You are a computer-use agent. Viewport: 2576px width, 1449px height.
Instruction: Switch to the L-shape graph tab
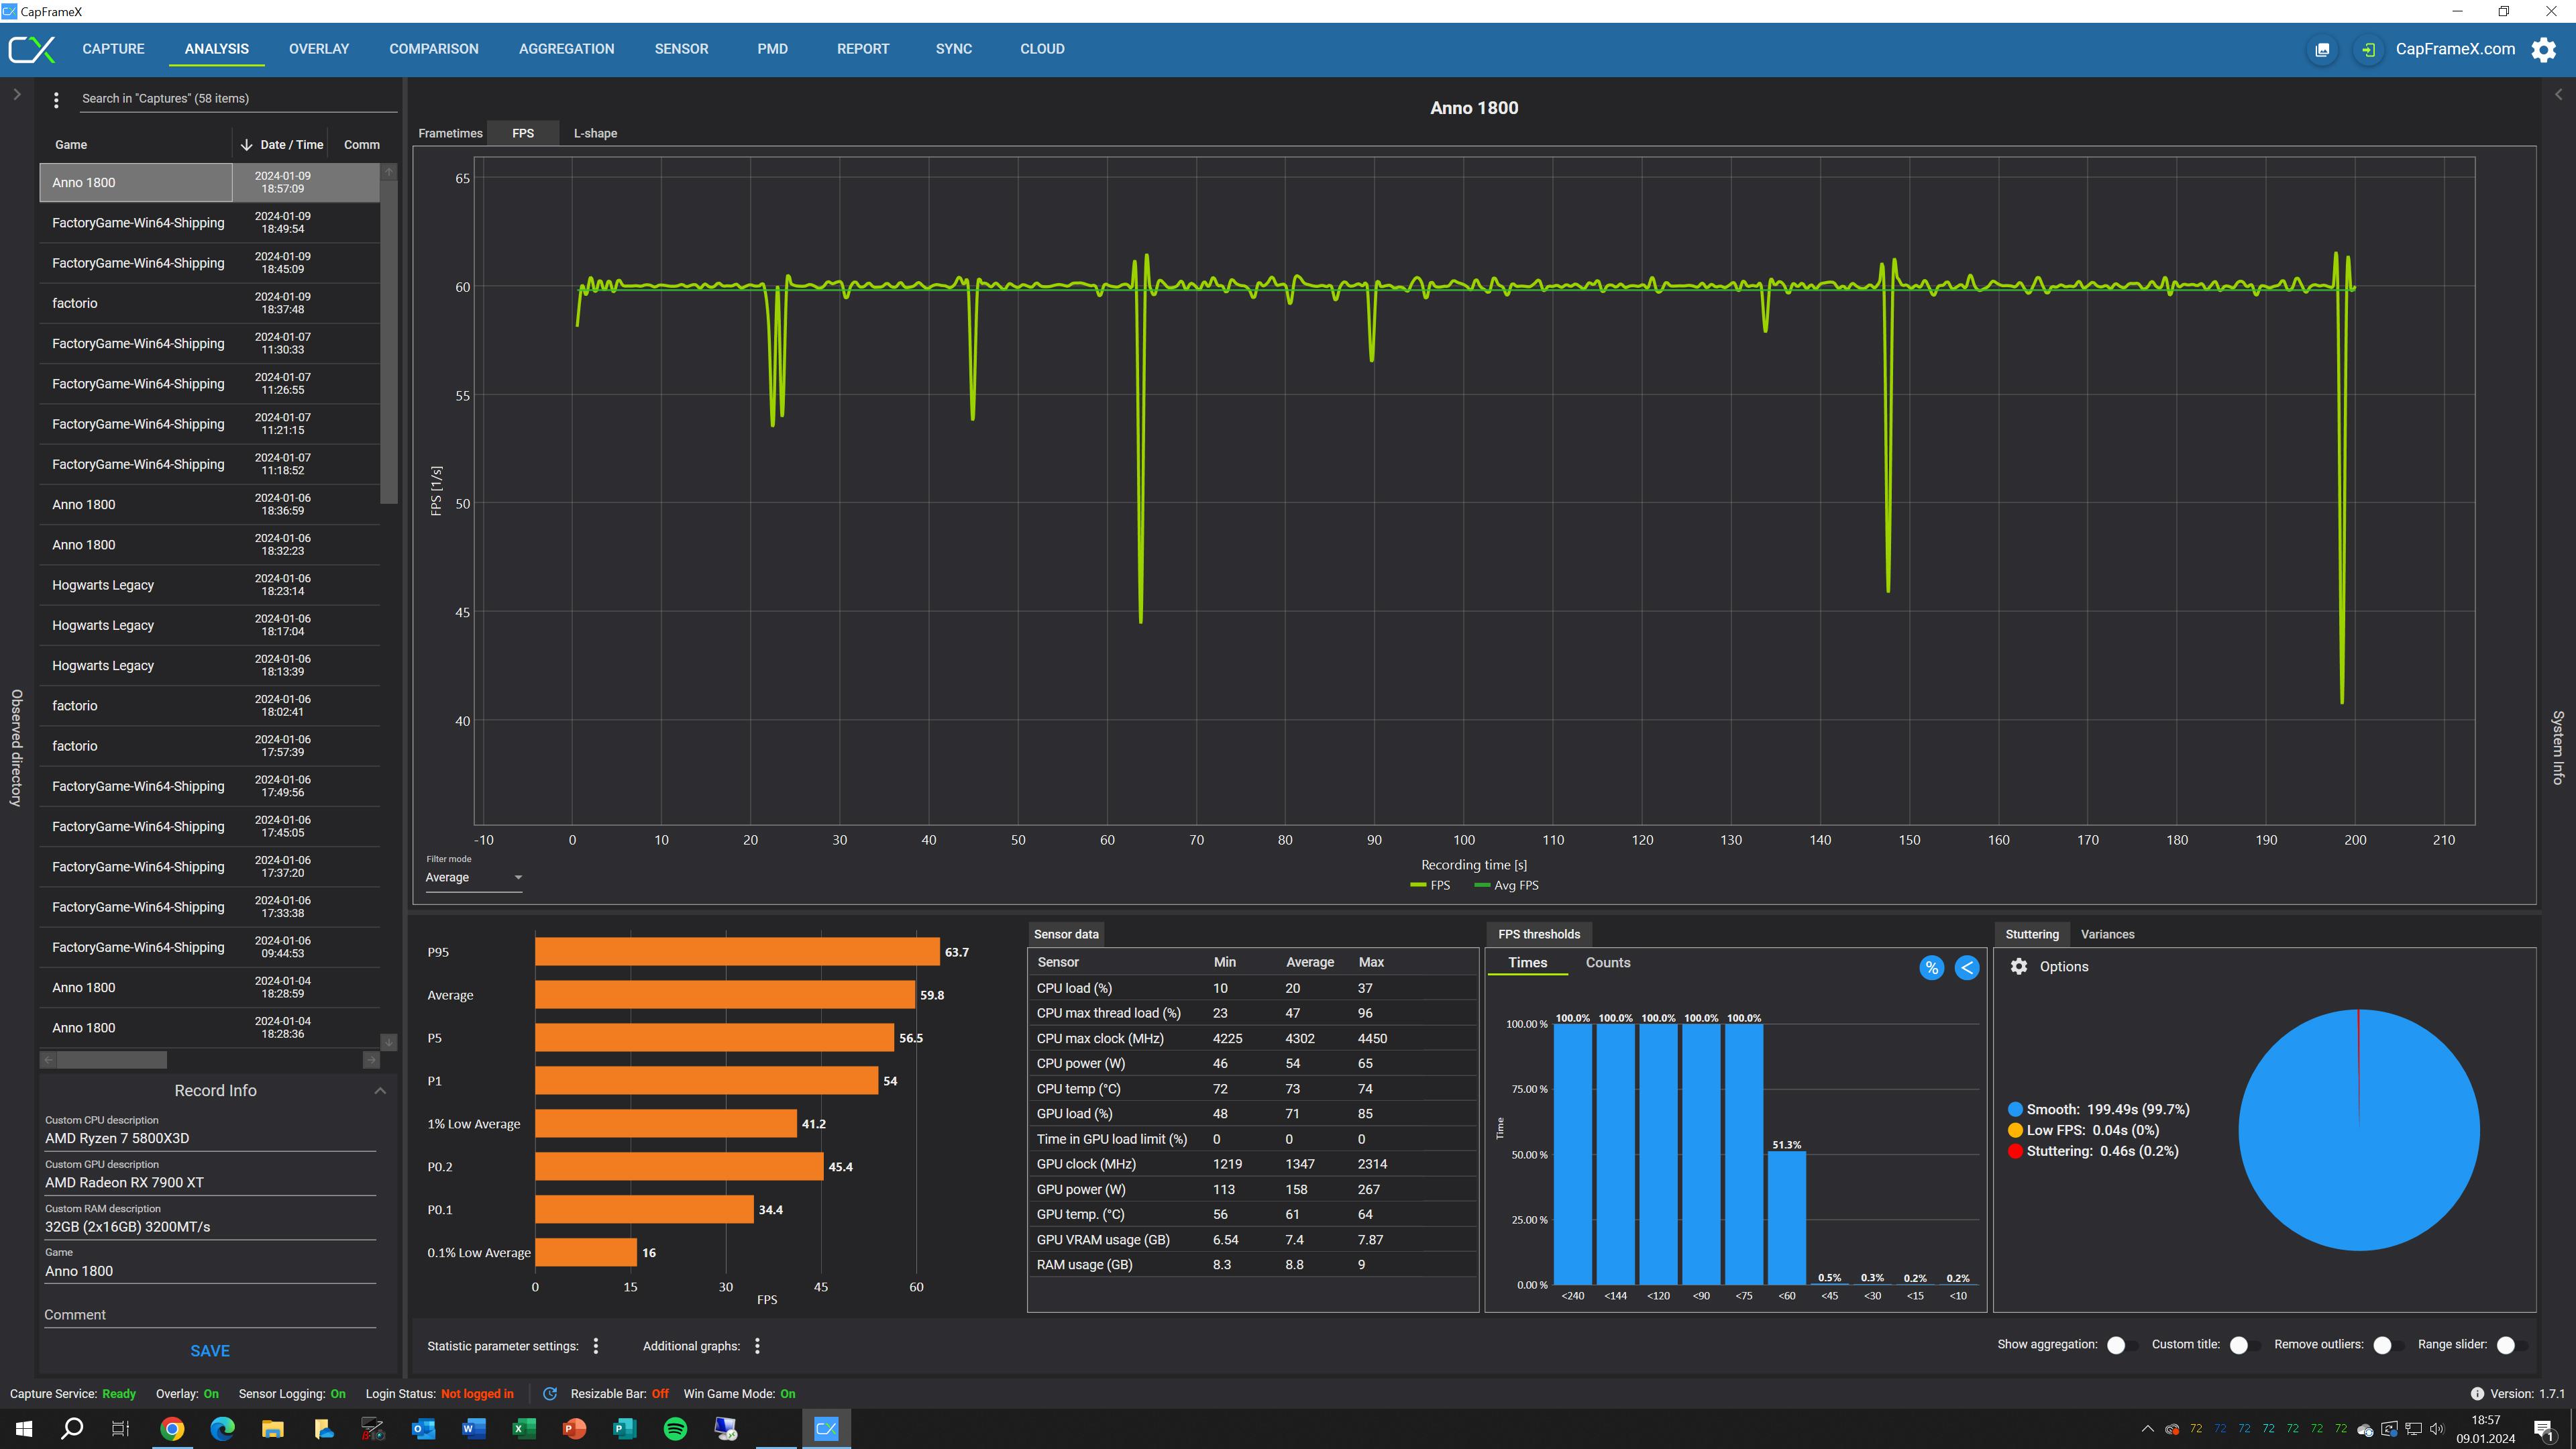595,133
